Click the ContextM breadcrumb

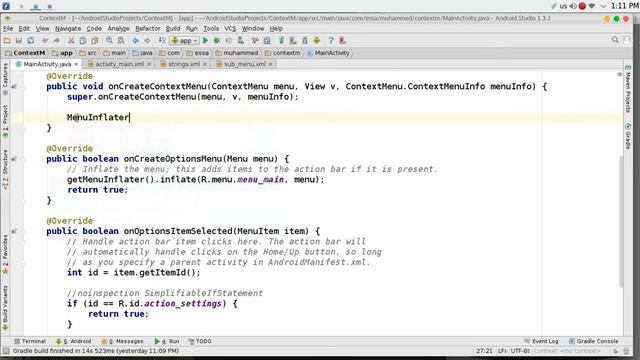pyautogui.click(x=25, y=53)
